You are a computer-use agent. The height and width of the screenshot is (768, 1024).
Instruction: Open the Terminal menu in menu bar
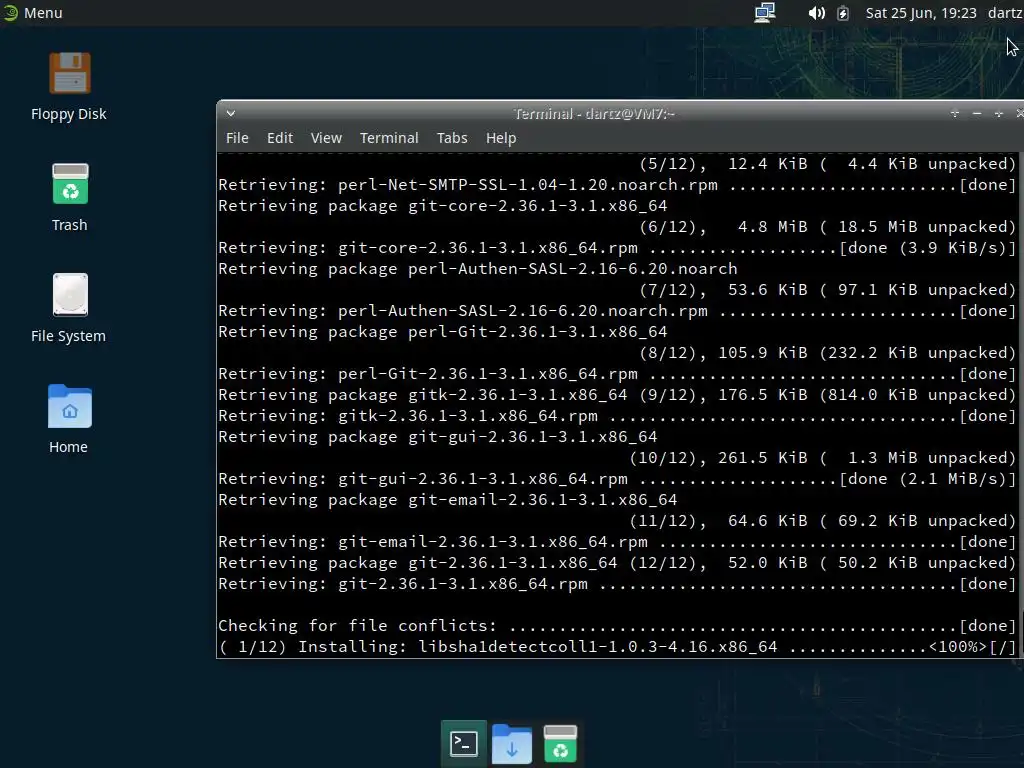389,138
